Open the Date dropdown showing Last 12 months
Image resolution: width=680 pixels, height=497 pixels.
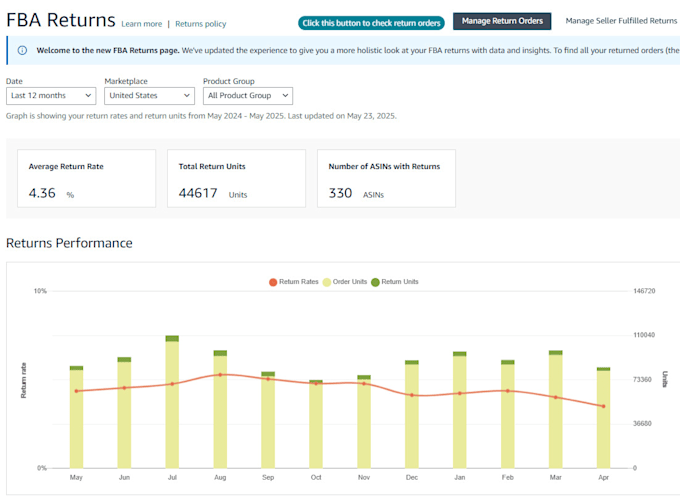click(51, 96)
